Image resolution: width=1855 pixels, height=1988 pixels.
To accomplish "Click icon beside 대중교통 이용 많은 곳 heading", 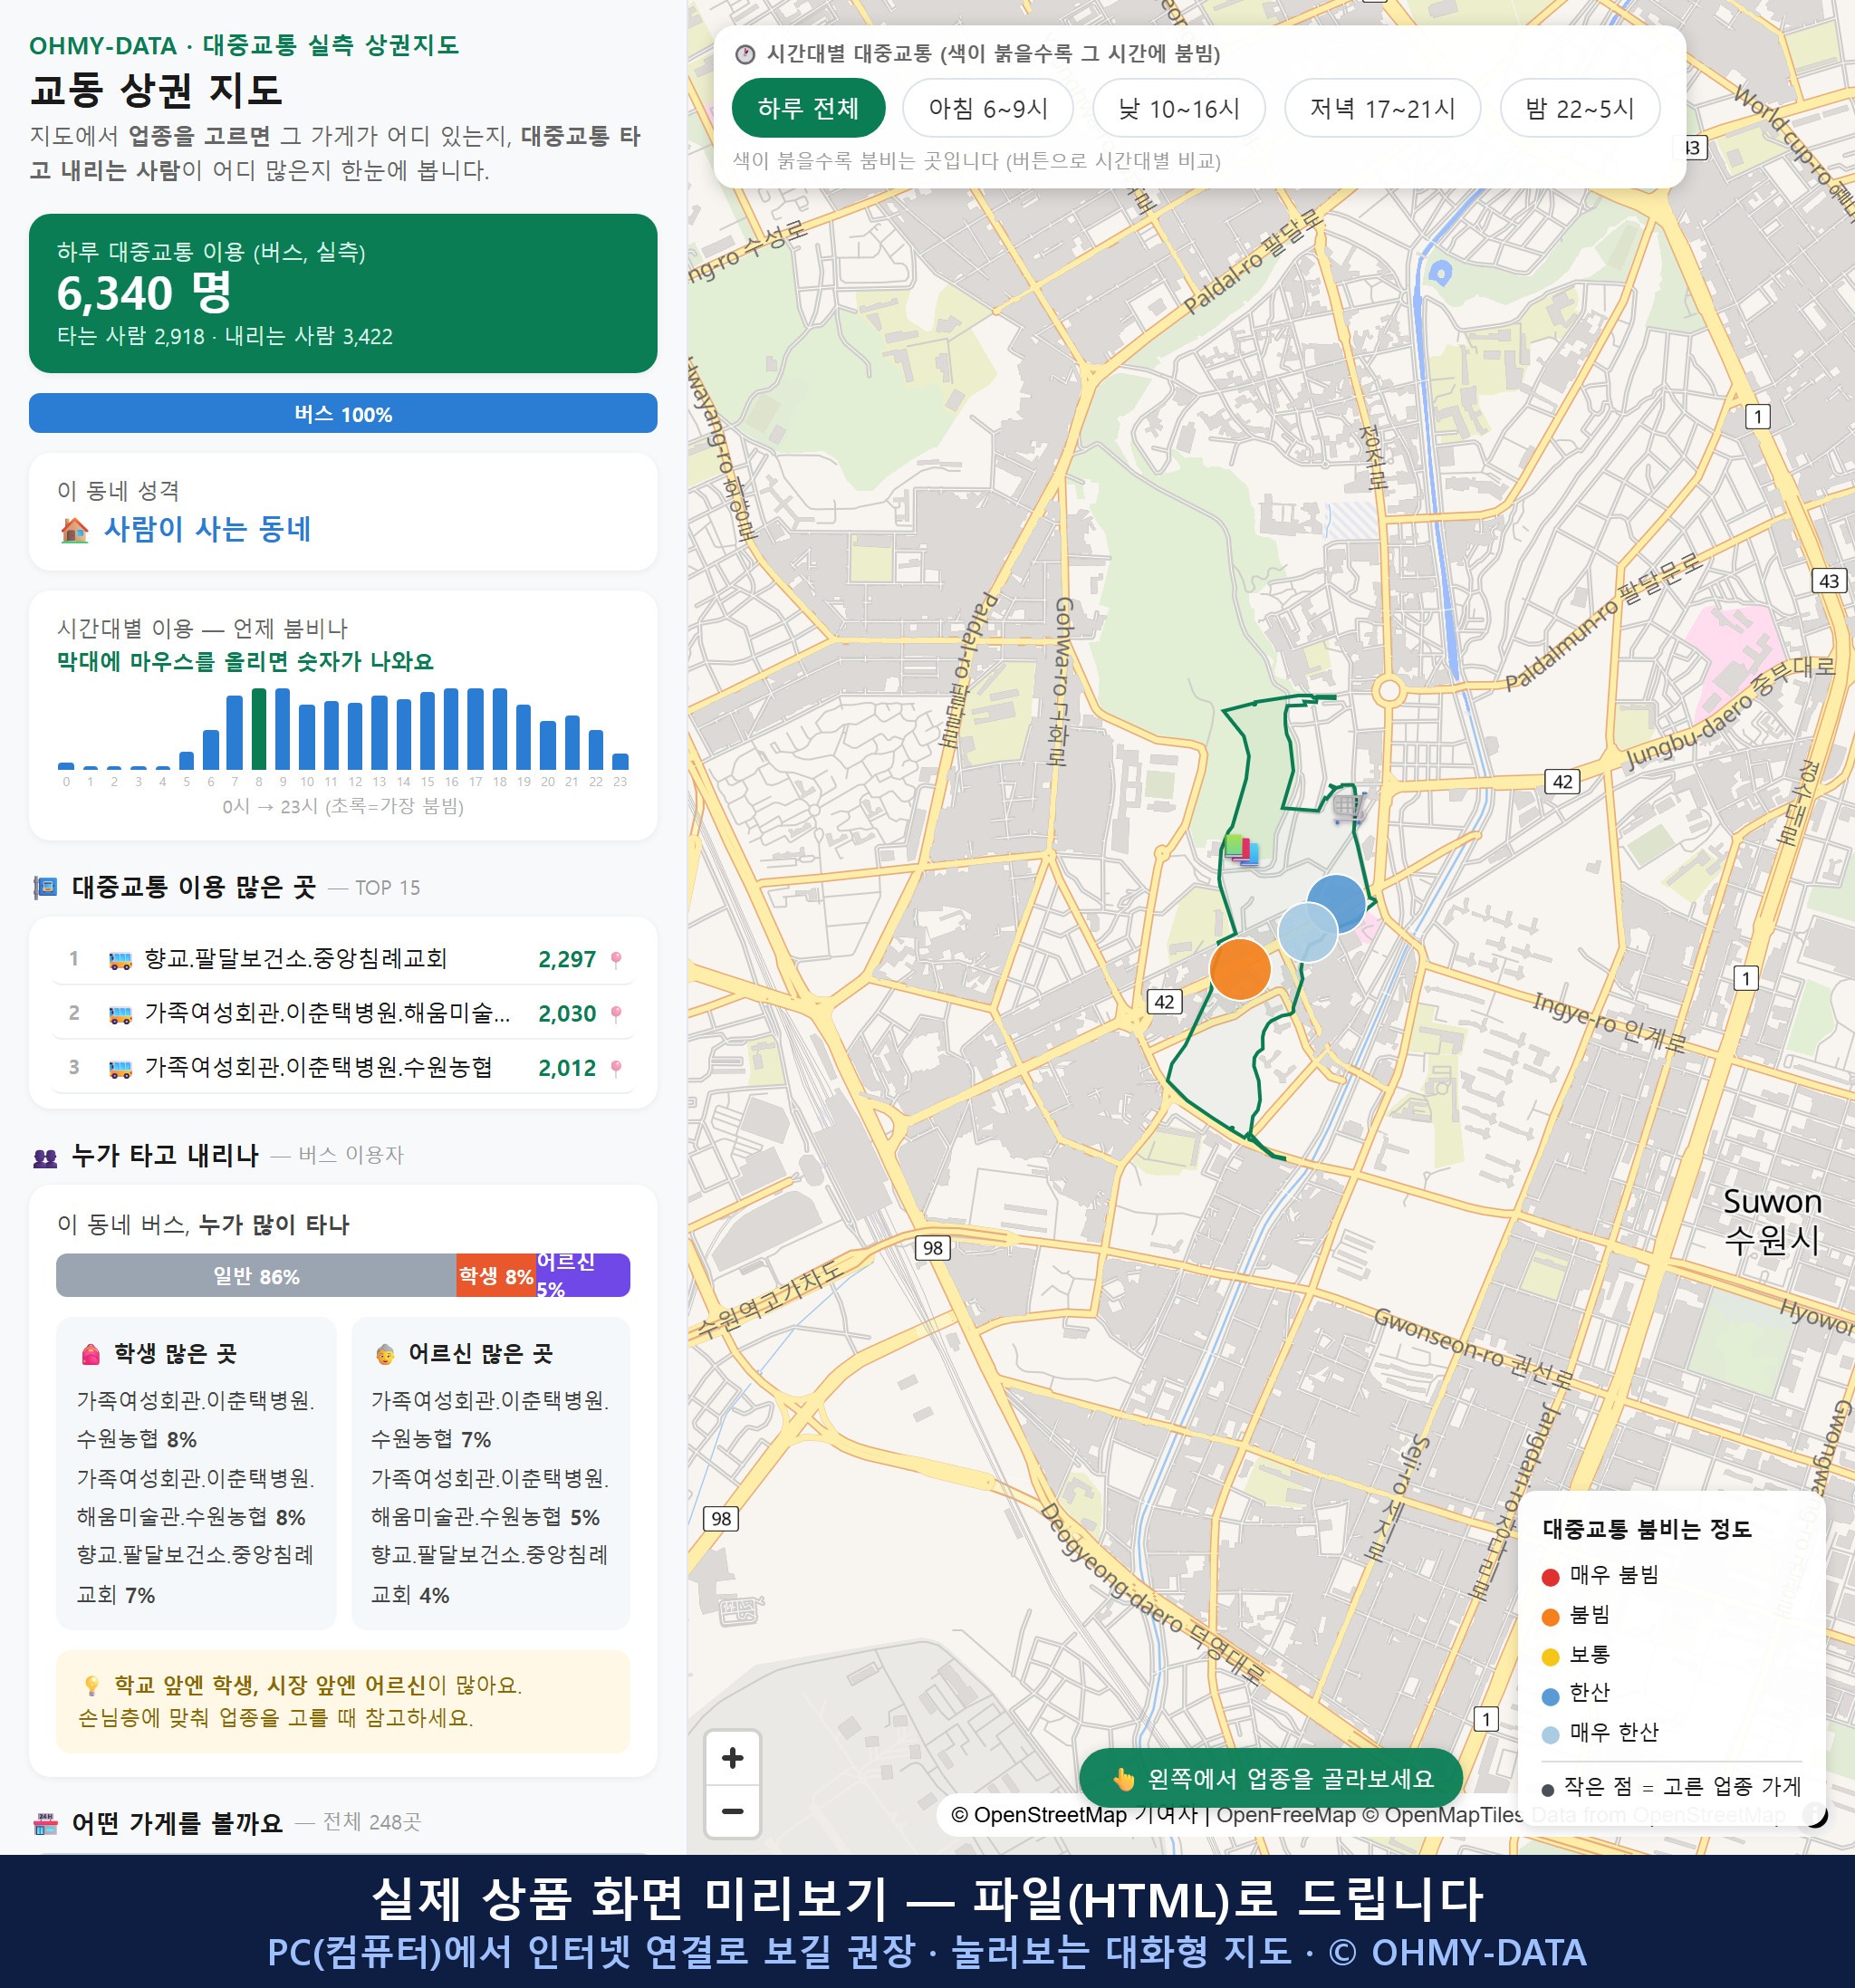I will point(46,887).
